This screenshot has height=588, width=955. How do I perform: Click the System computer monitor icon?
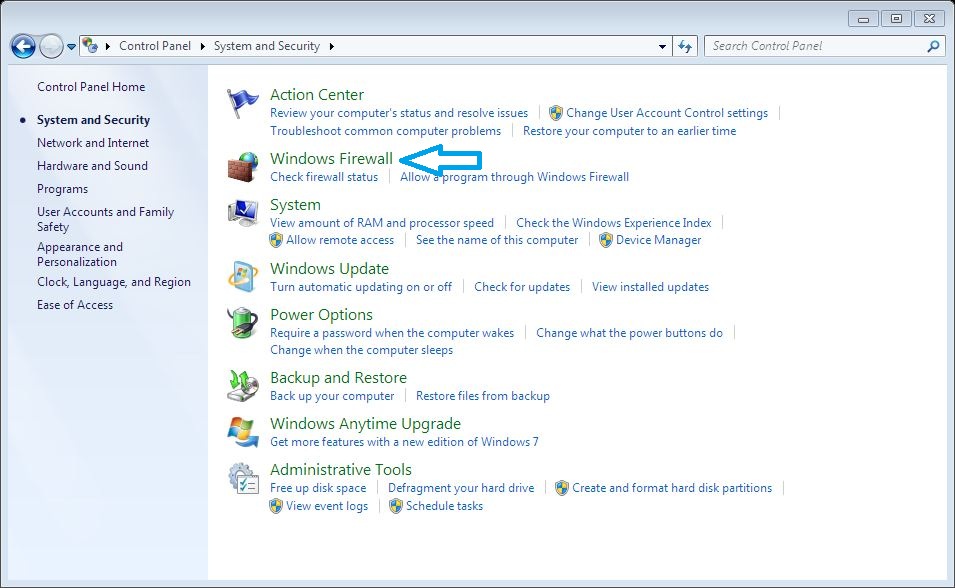(242, 213)
